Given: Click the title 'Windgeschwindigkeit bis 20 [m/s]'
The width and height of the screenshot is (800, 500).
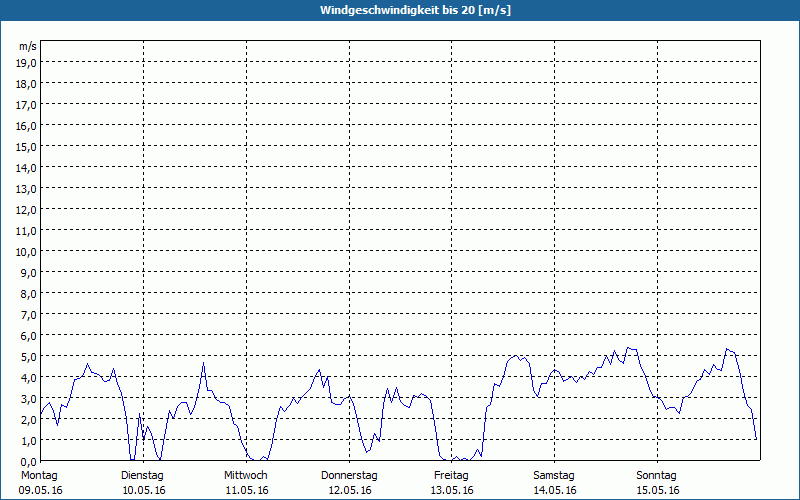Looking at the screenshot, I should [415, 10].
